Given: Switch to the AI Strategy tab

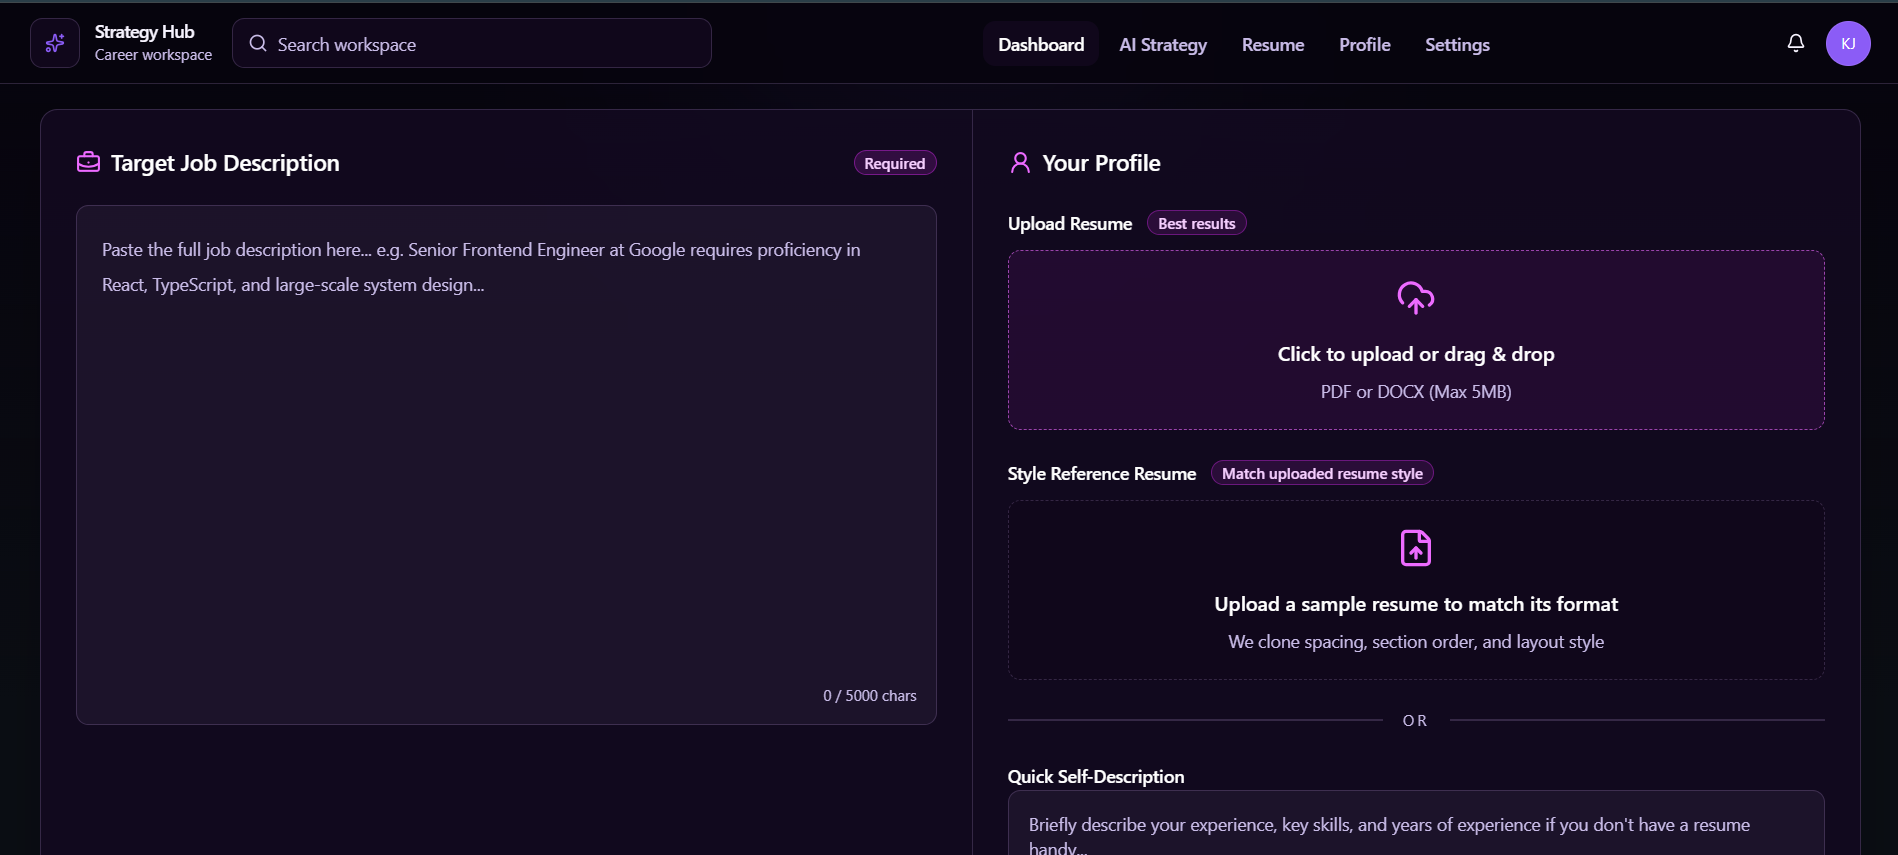Looking at the screenshot, I should pos(1163,44).
